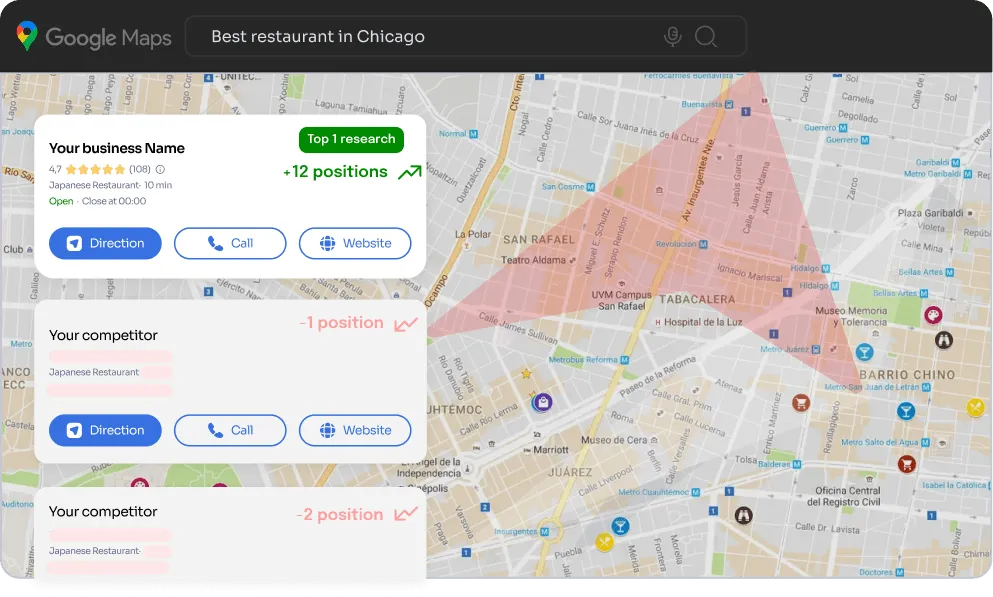Click the Your business Name title

point(117,148)
